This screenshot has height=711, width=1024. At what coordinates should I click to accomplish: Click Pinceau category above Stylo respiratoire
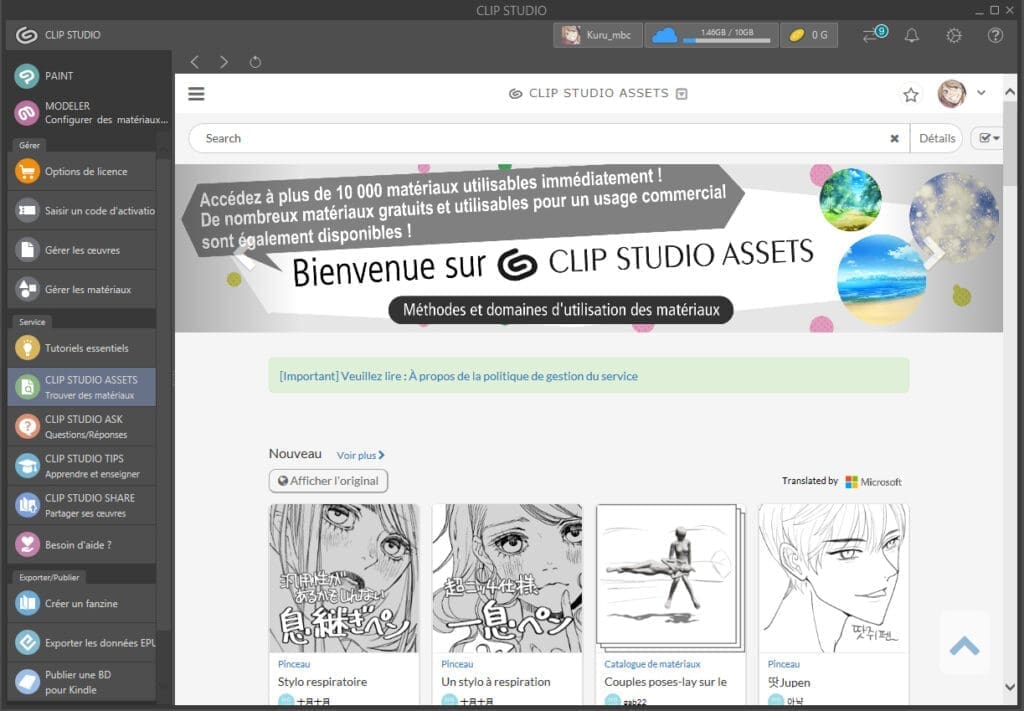click(294, 664)
